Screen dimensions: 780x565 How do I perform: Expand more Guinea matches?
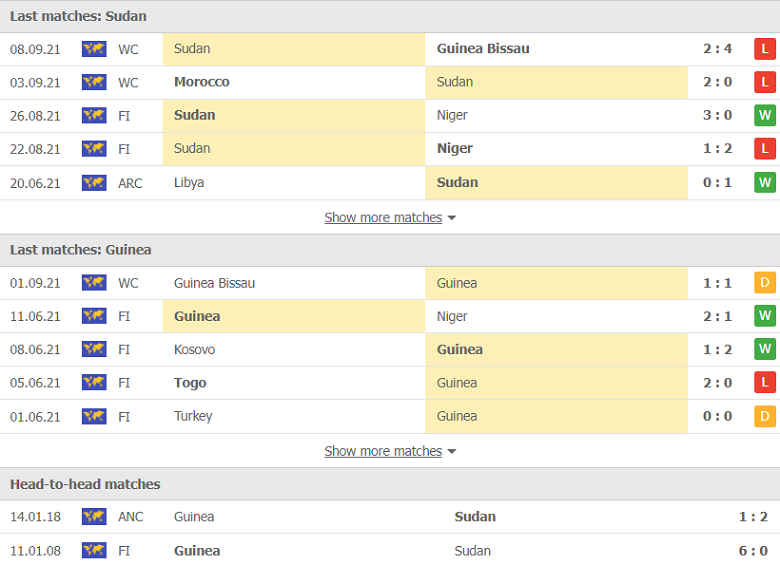pyautogui.click(x=383, y=451)
